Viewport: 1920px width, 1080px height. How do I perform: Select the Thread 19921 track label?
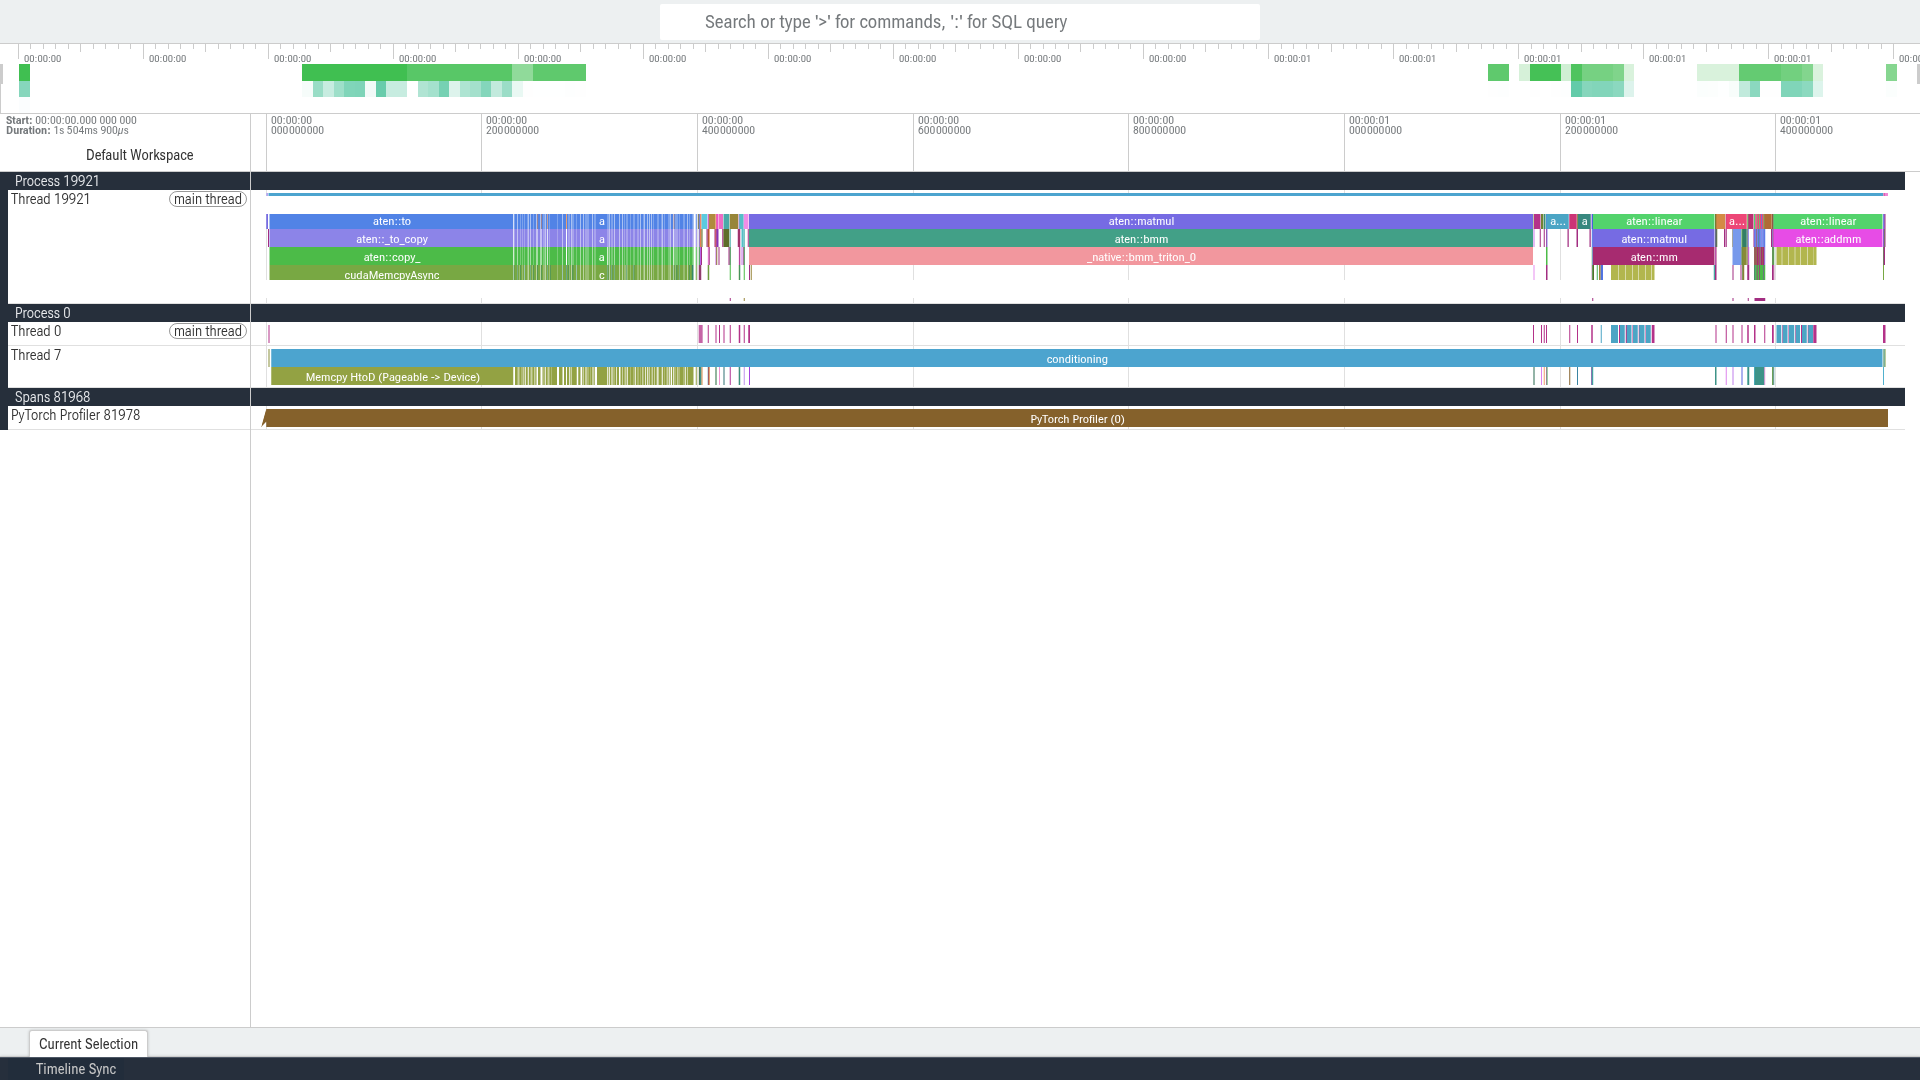51,199
